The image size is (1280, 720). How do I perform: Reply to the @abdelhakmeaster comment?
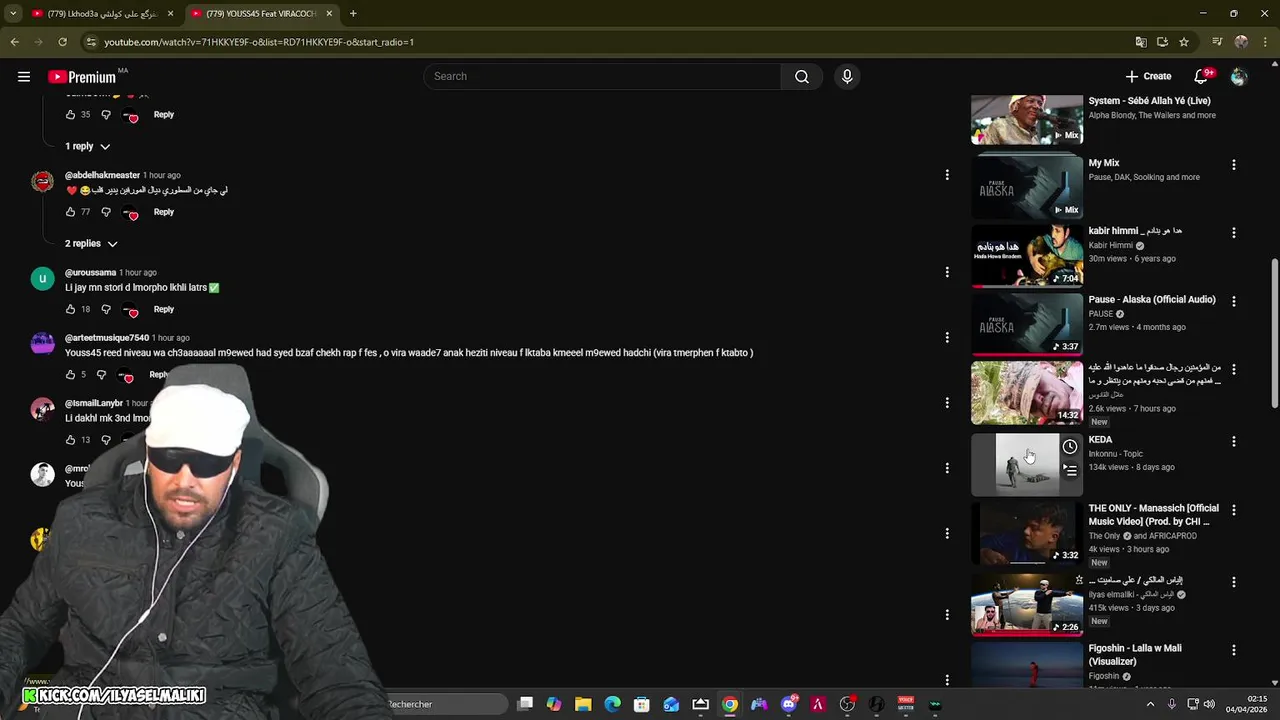pyautogui.click(x=164, y=212)
